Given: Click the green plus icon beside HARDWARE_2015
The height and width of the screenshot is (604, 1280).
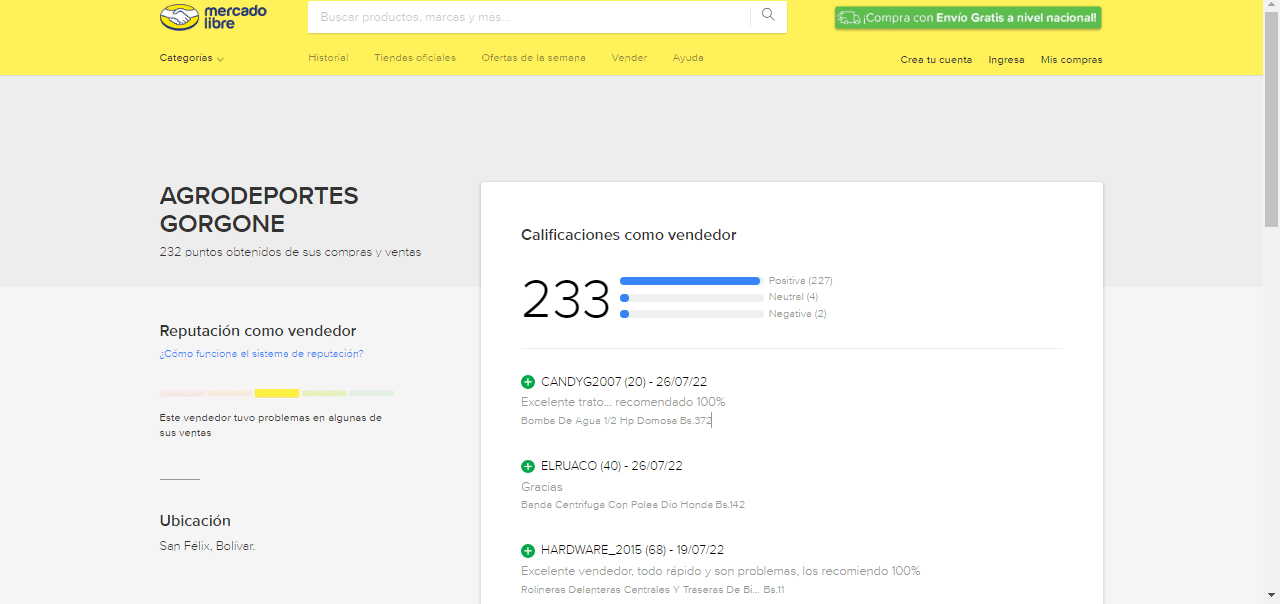Looking at the screenshot, I should tap(528, 550).
